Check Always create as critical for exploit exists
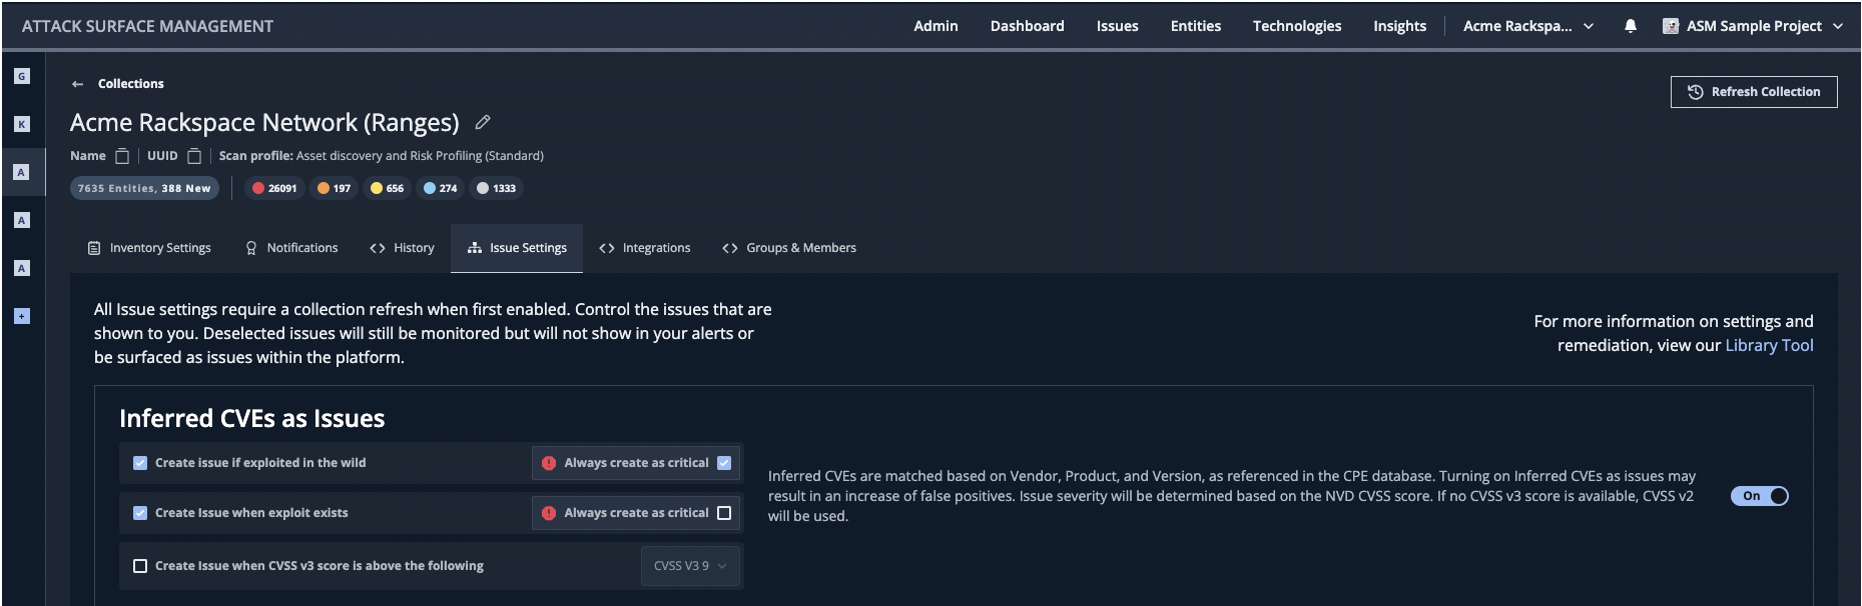The width and height of the screenshot is (1862, 606). point(724,513)
